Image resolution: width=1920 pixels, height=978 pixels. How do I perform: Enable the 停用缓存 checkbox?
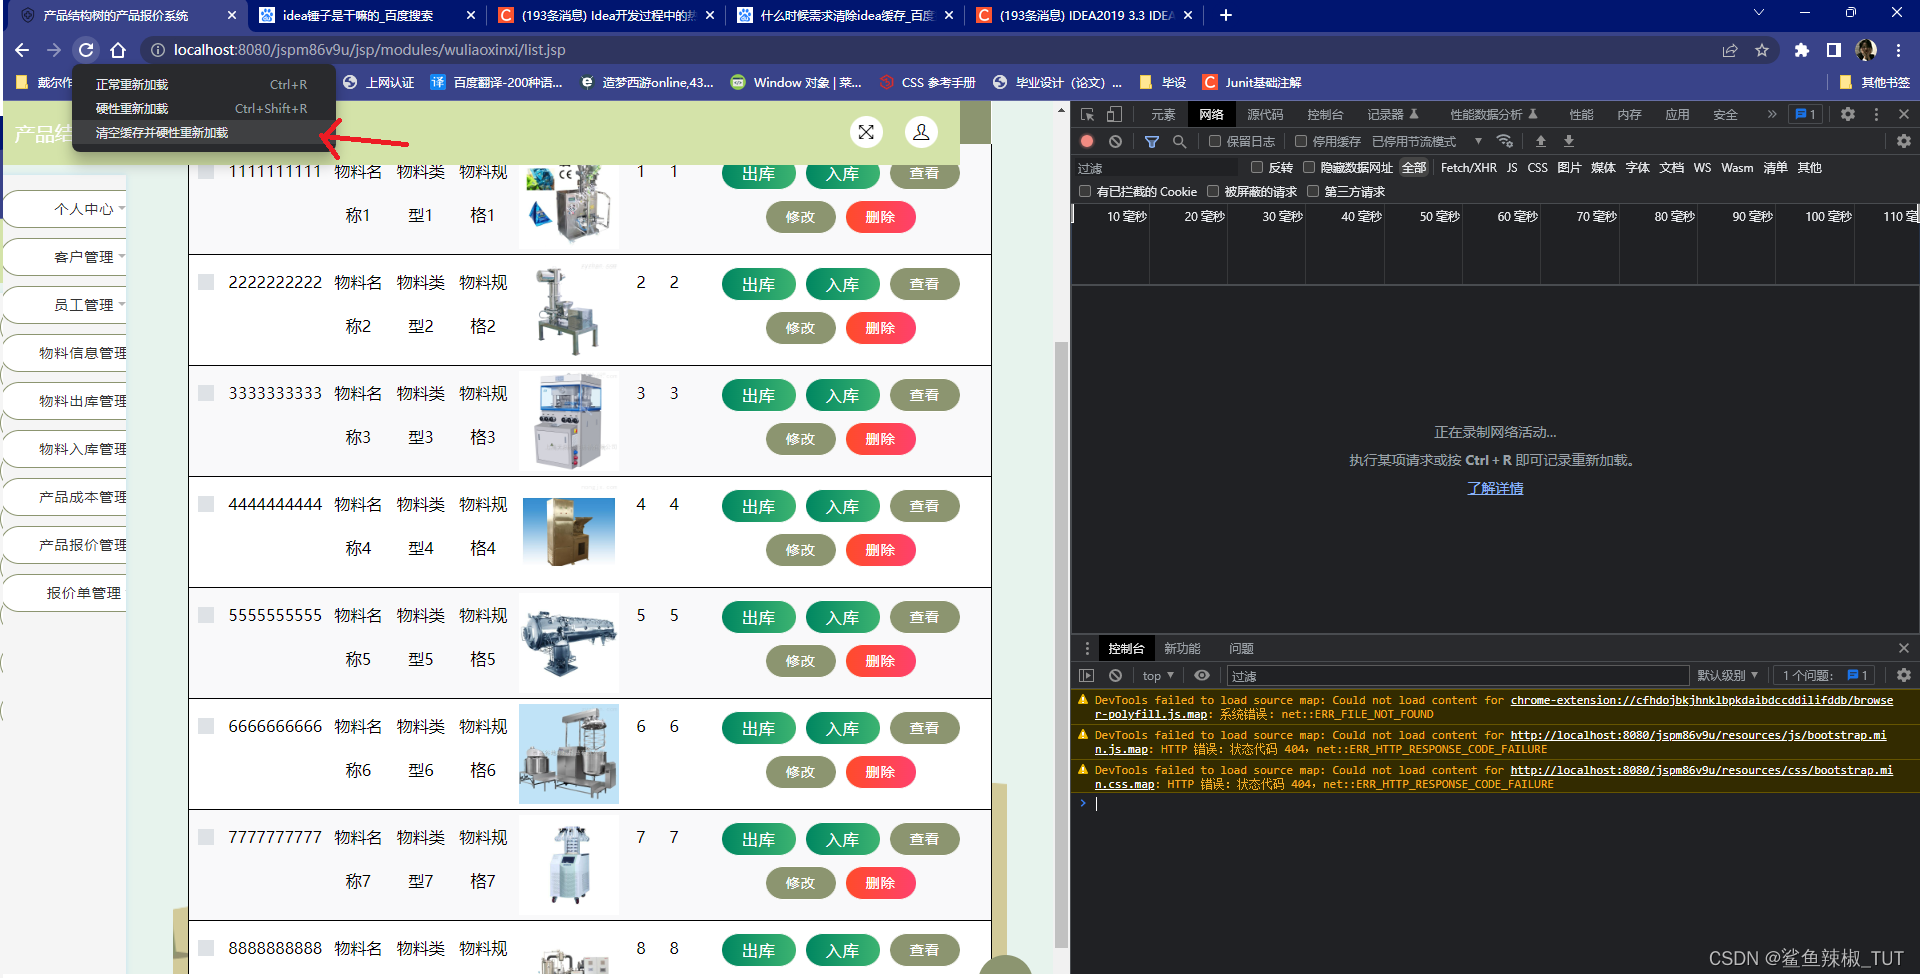click(1301, 142)
